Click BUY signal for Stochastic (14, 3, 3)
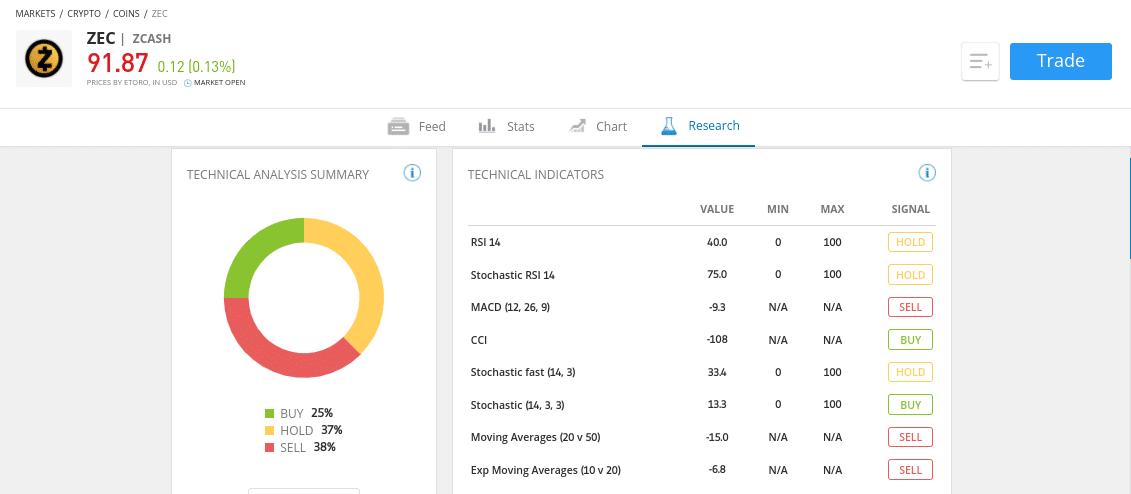The image size is (1131, 494). tap(910, 405)
